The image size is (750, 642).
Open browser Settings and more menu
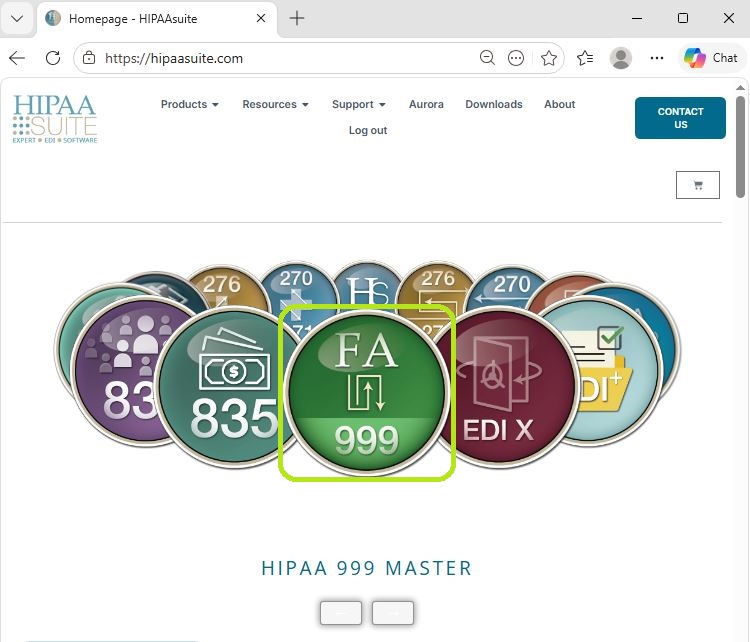[657, 58]
